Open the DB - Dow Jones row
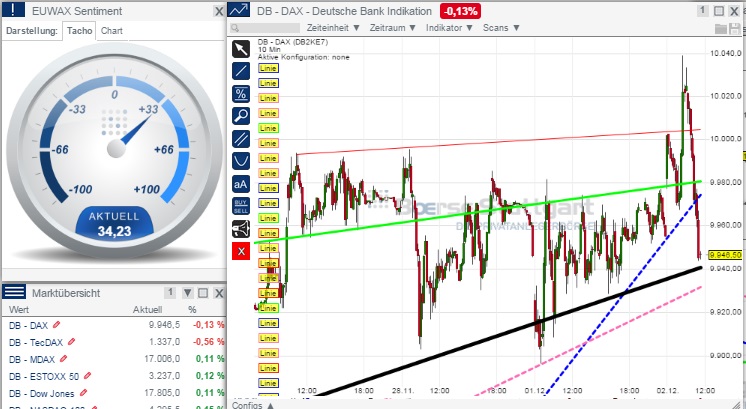The height and width of the screenshot is (409, 746). point(113,393)
